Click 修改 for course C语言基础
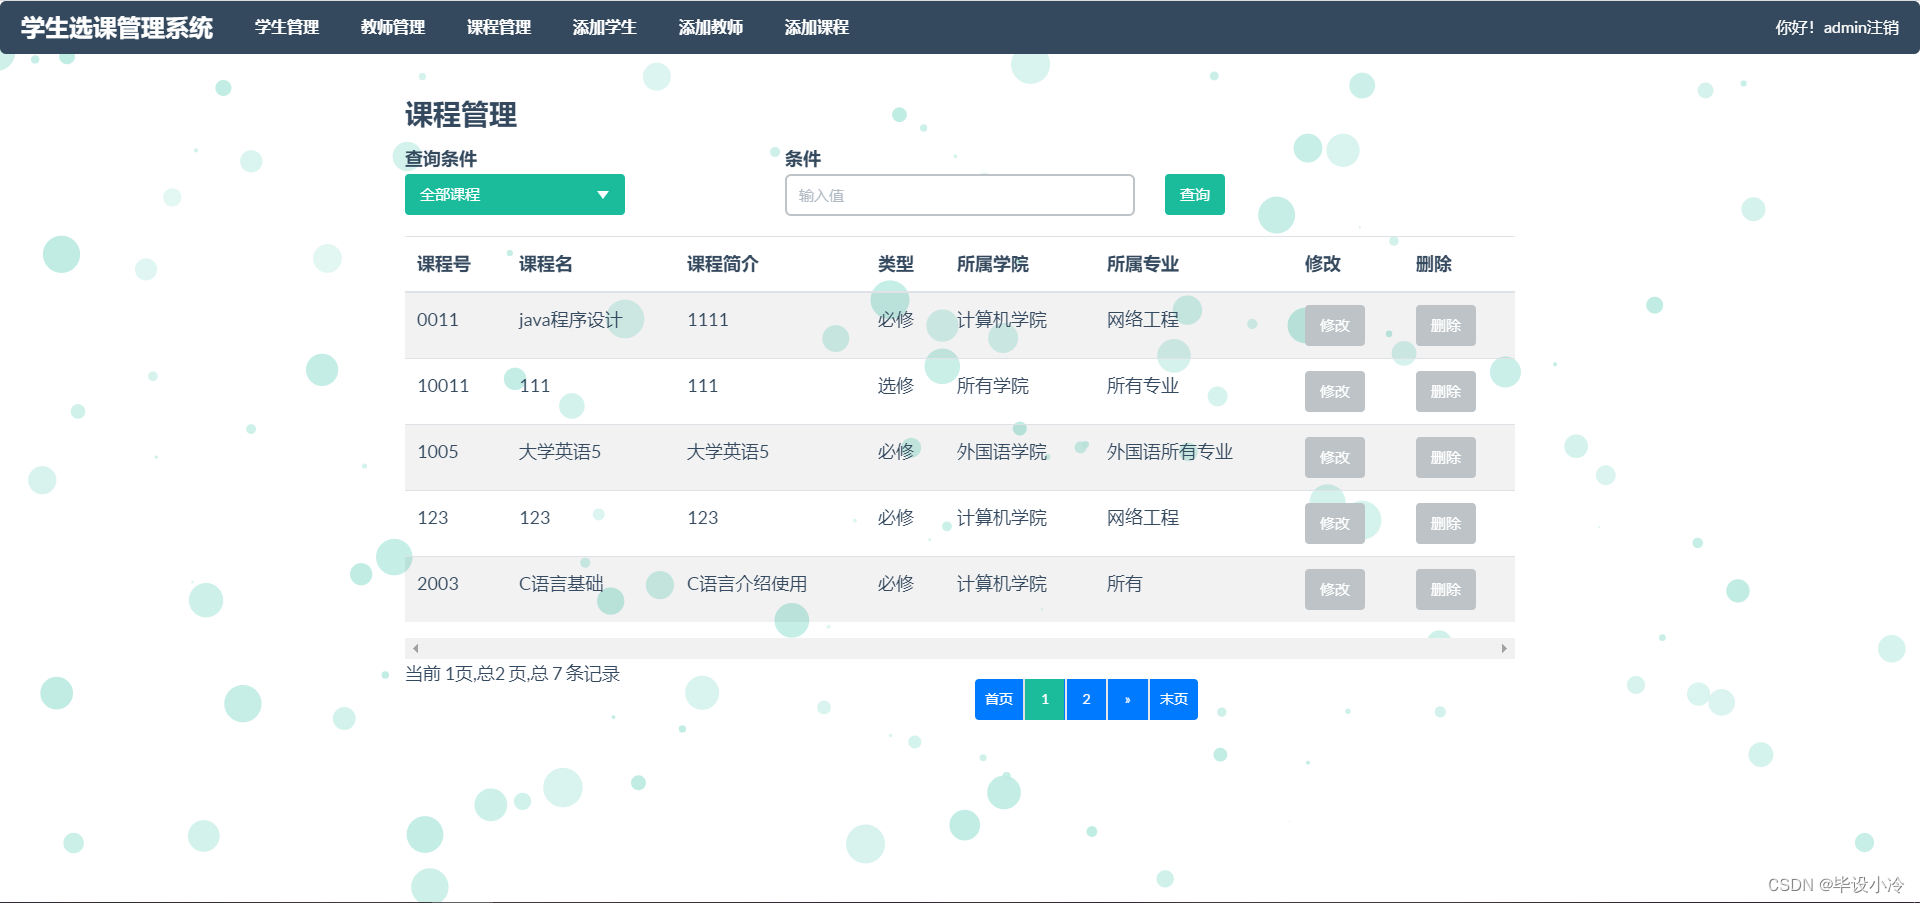 (1334, 589)
